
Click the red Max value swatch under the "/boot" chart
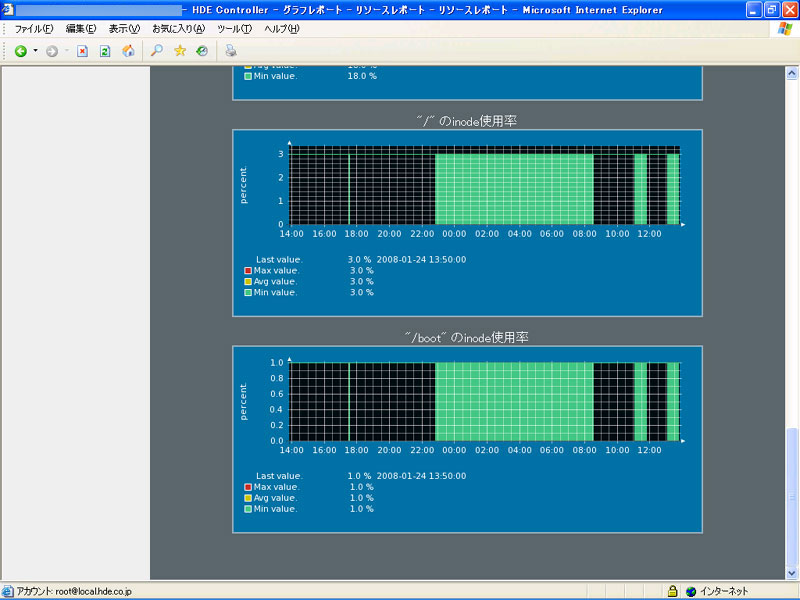248,487
